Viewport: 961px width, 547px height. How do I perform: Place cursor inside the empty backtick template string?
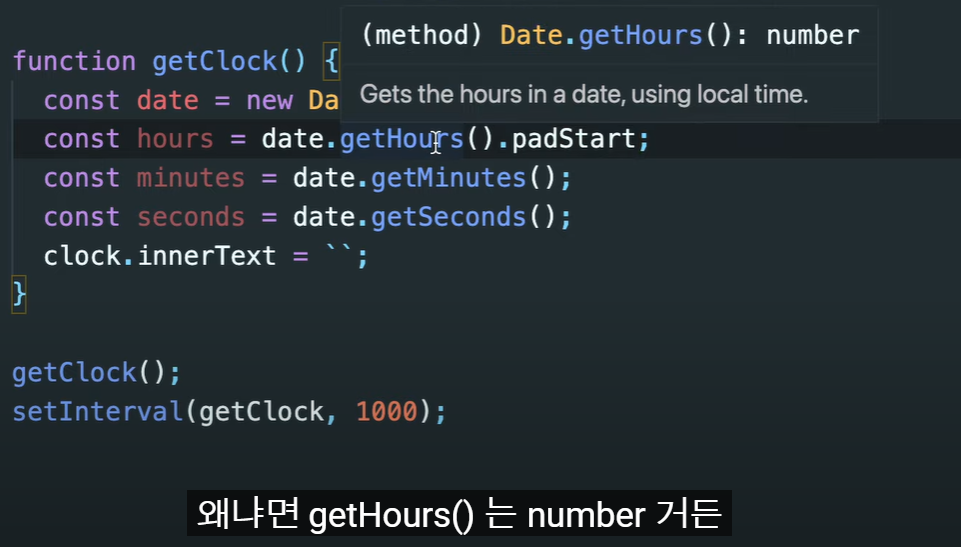(x=339, y=251)
